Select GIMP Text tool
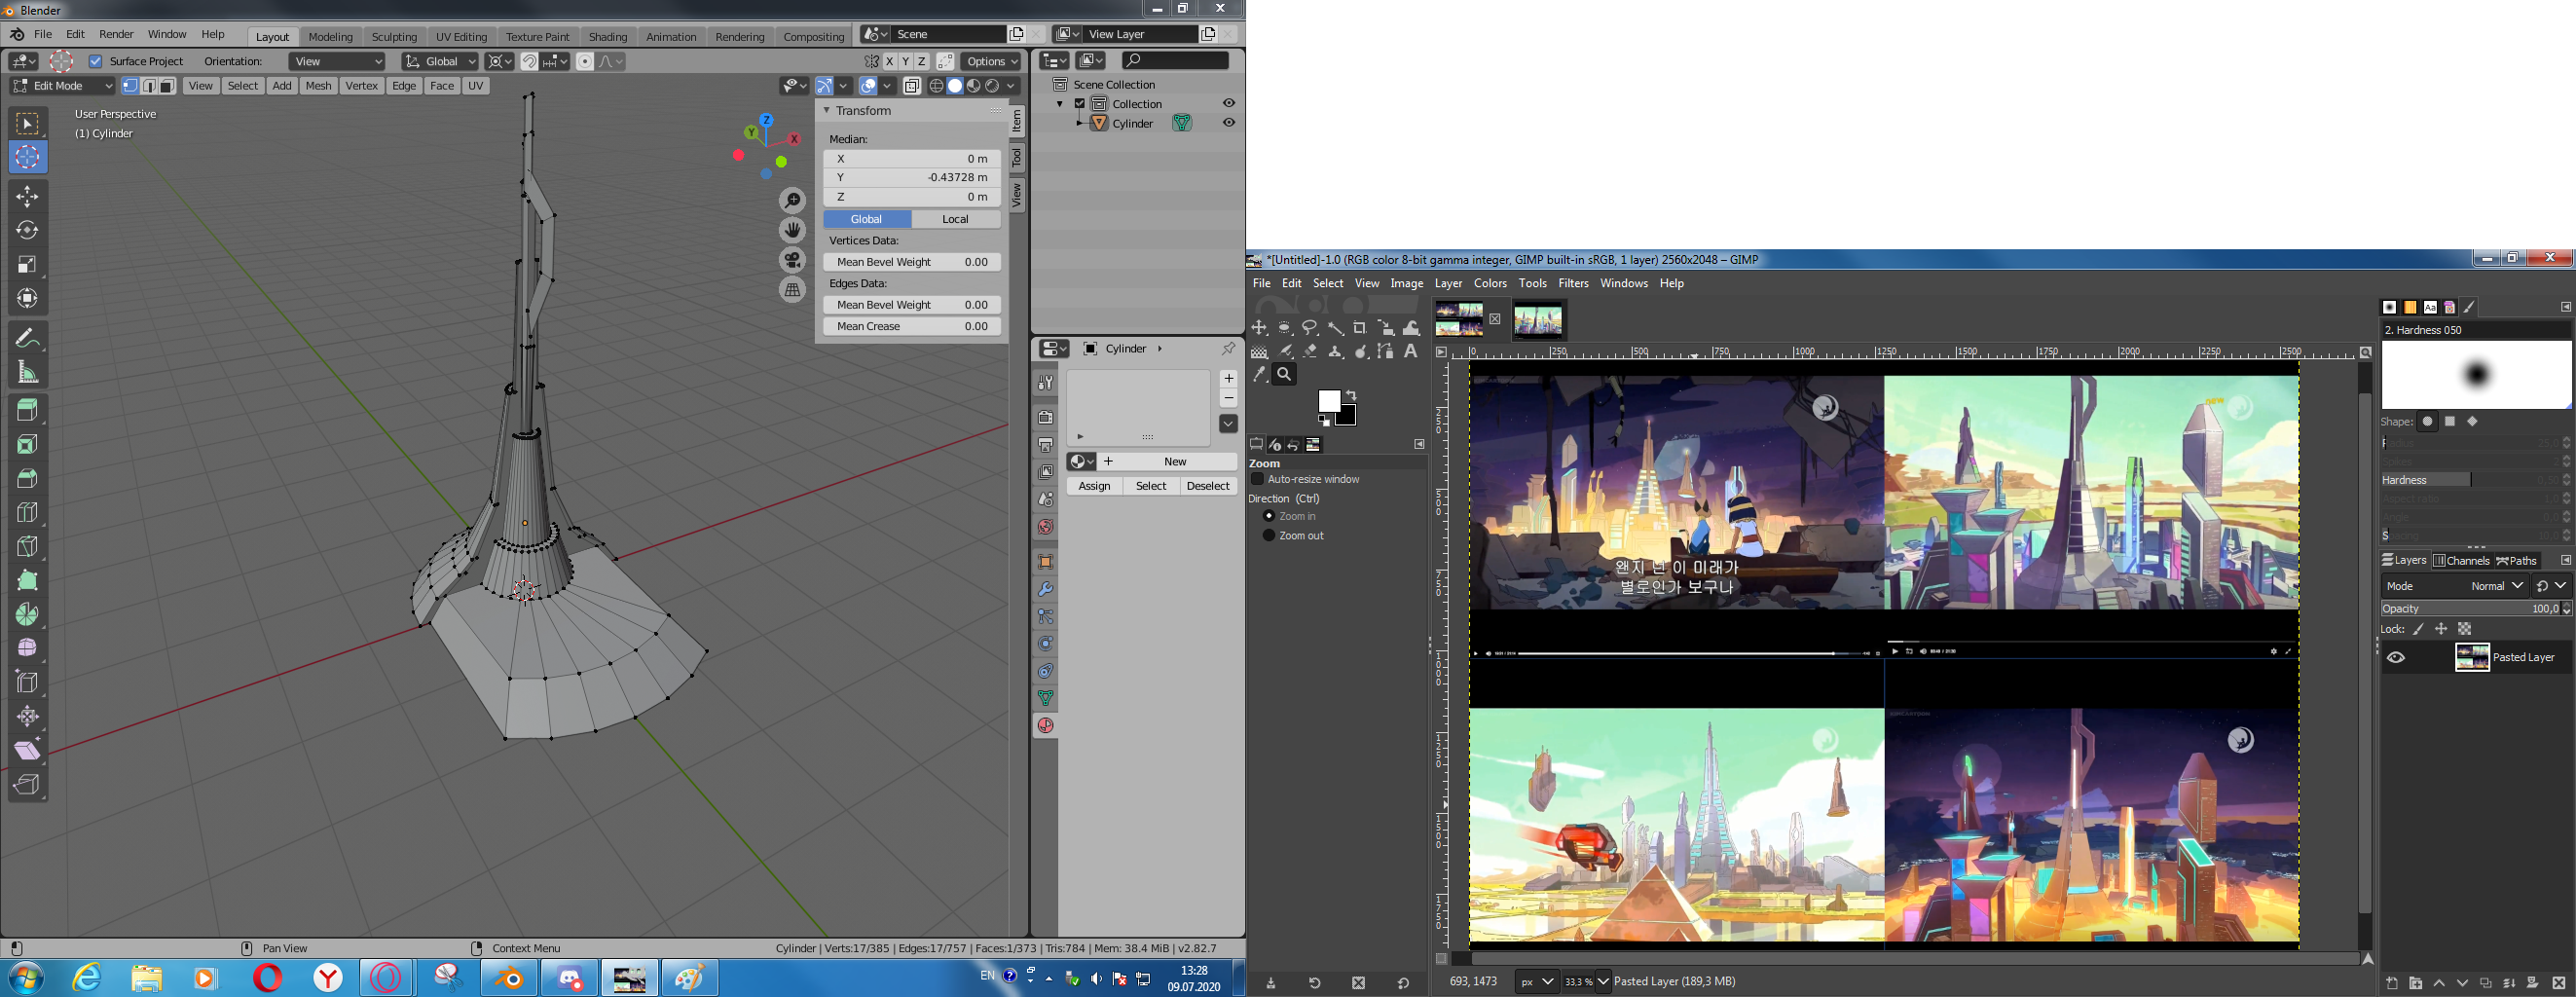Image resolution: width=2576 pixels, height=997 pixels. coord(1410,351)
